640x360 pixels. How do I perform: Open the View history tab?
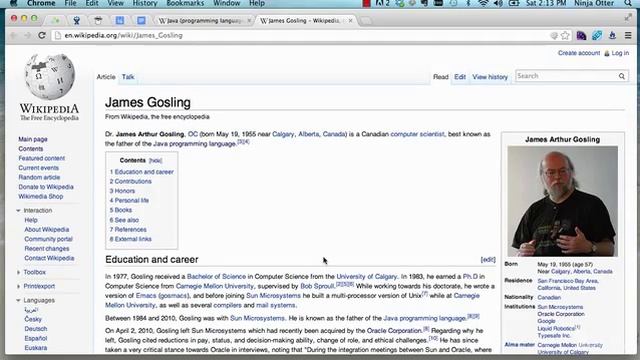point(490,77)
